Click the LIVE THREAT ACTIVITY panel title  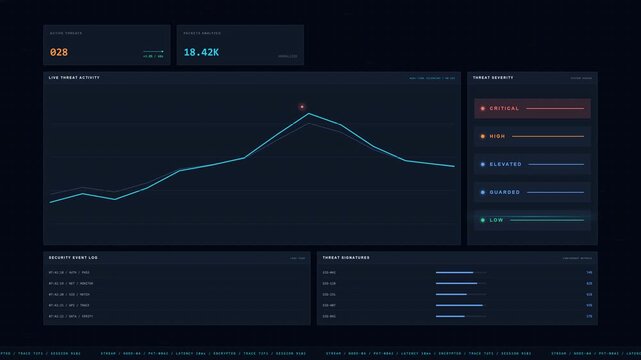point(74,78)
